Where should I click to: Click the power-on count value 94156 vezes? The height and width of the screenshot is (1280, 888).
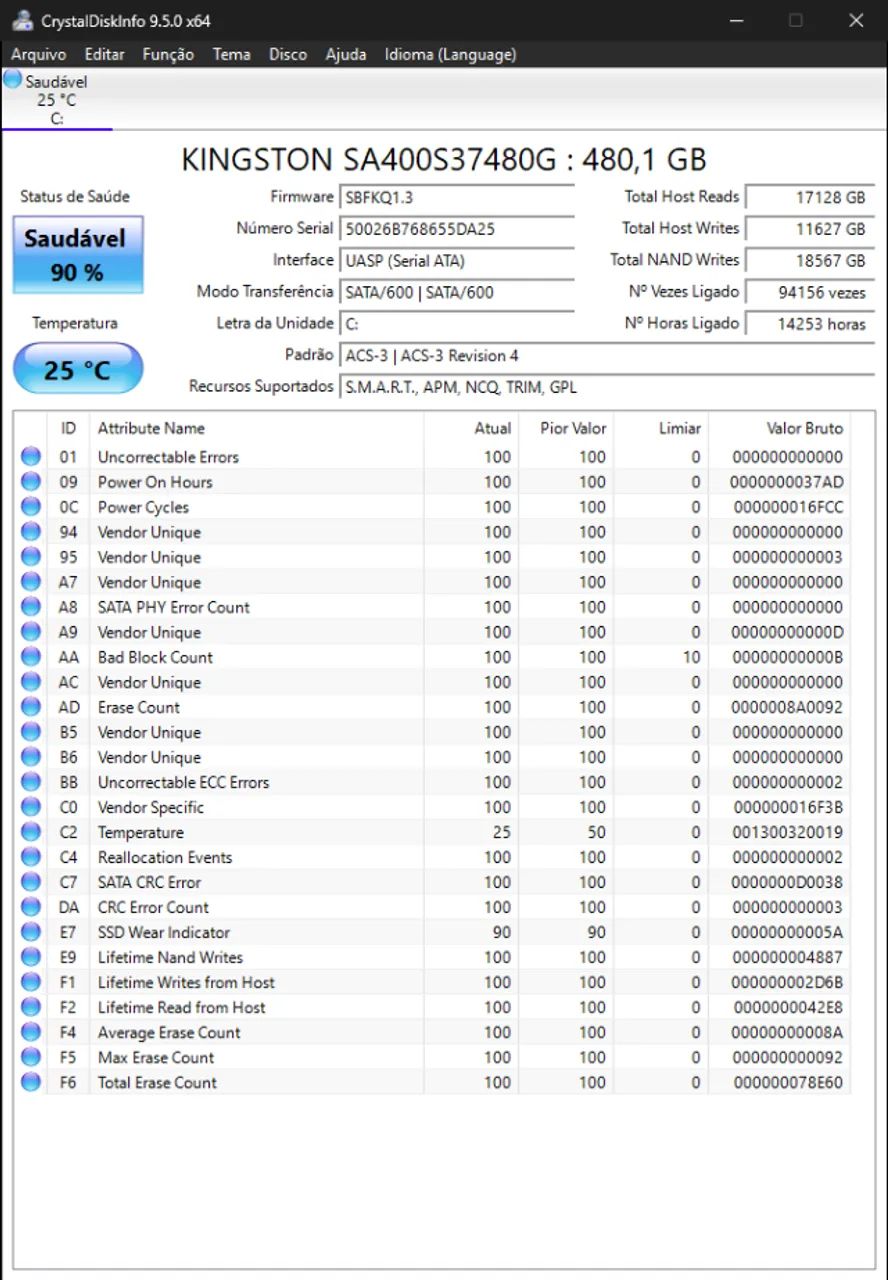[x=810, y=293]
